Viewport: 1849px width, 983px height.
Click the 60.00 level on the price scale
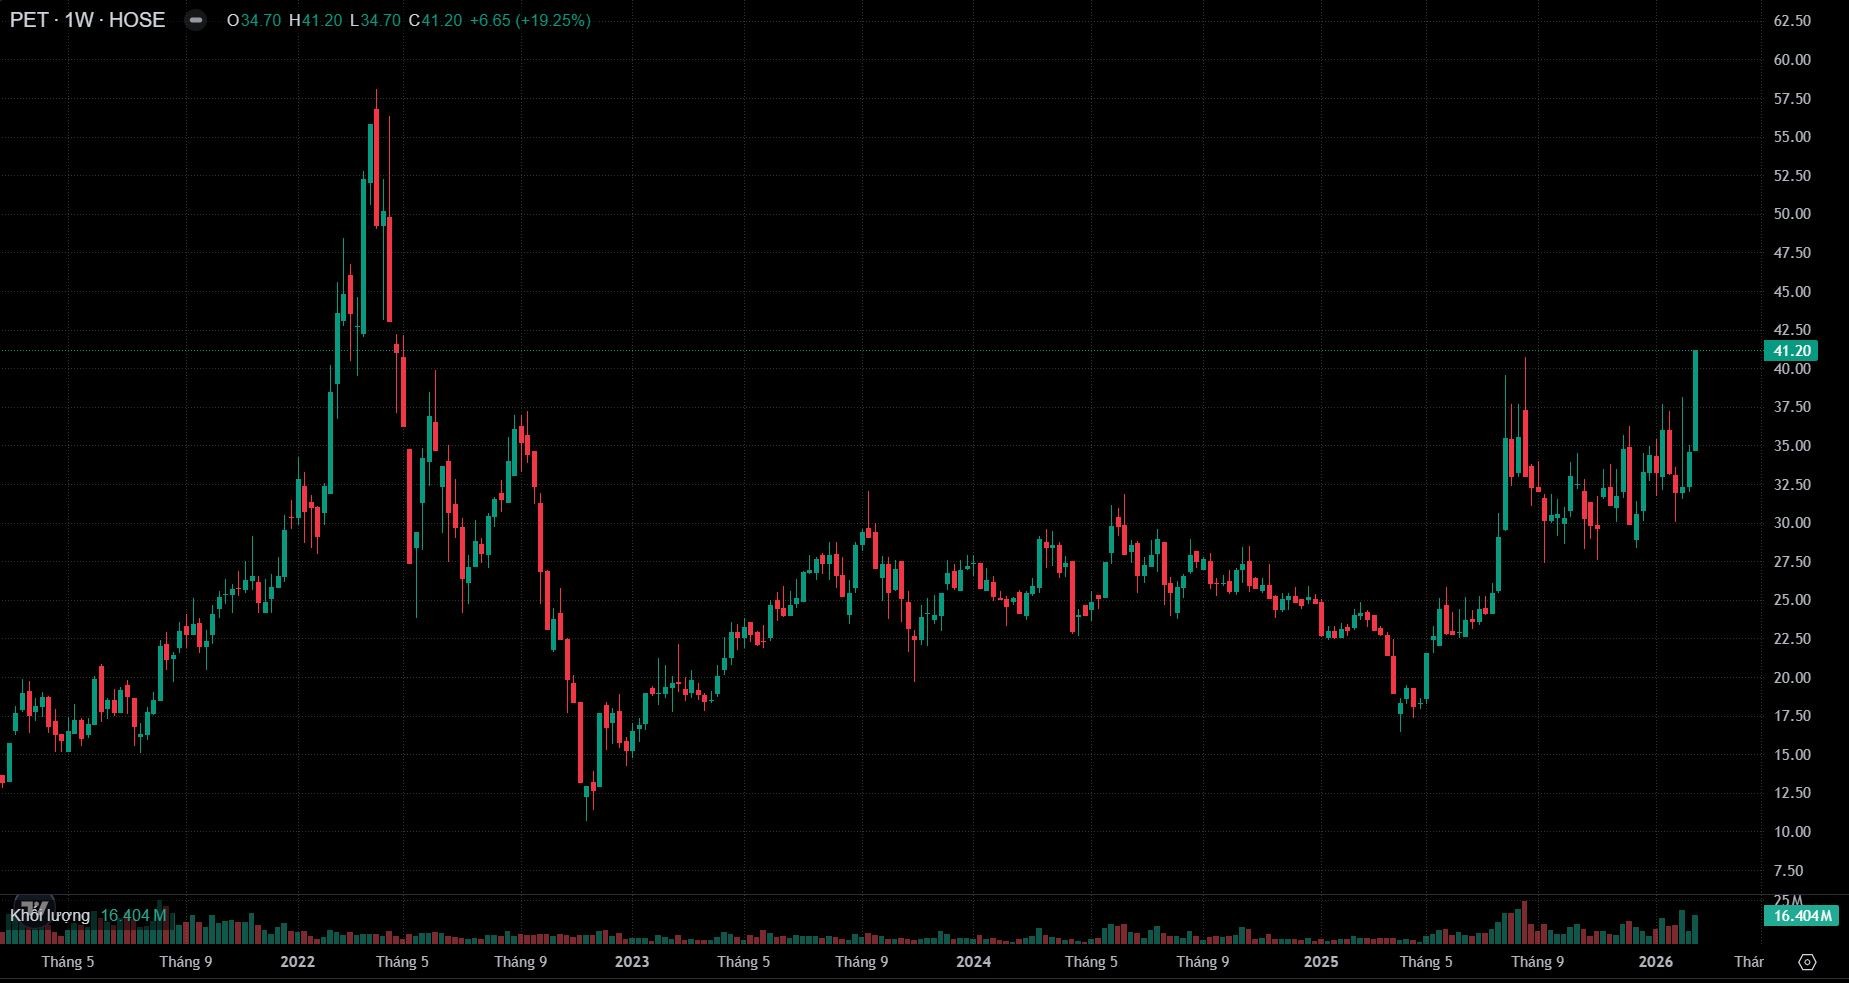tap(1792, 60)
